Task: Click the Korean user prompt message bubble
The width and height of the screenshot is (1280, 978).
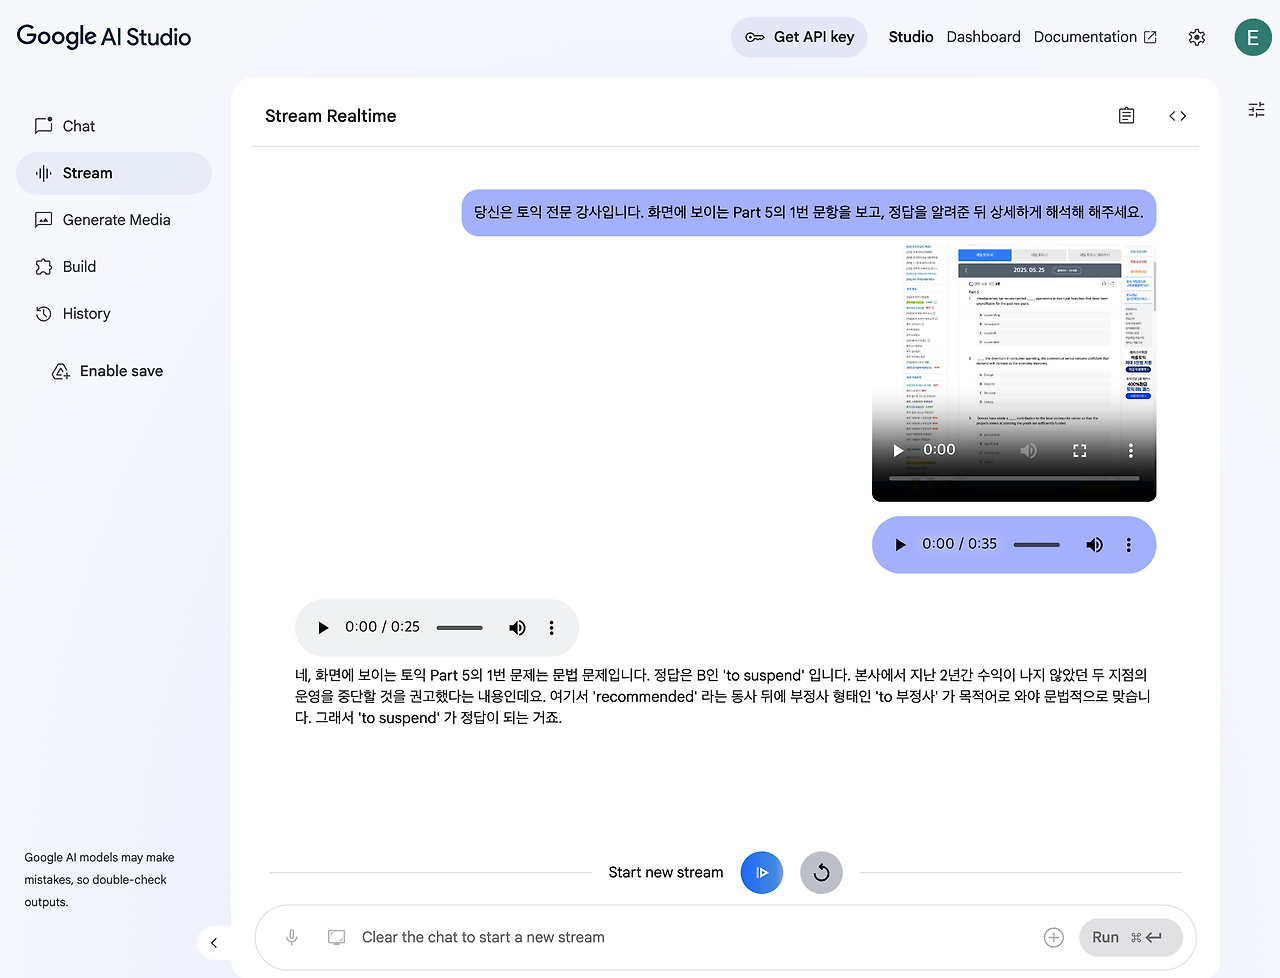Action: coord(809,213)
